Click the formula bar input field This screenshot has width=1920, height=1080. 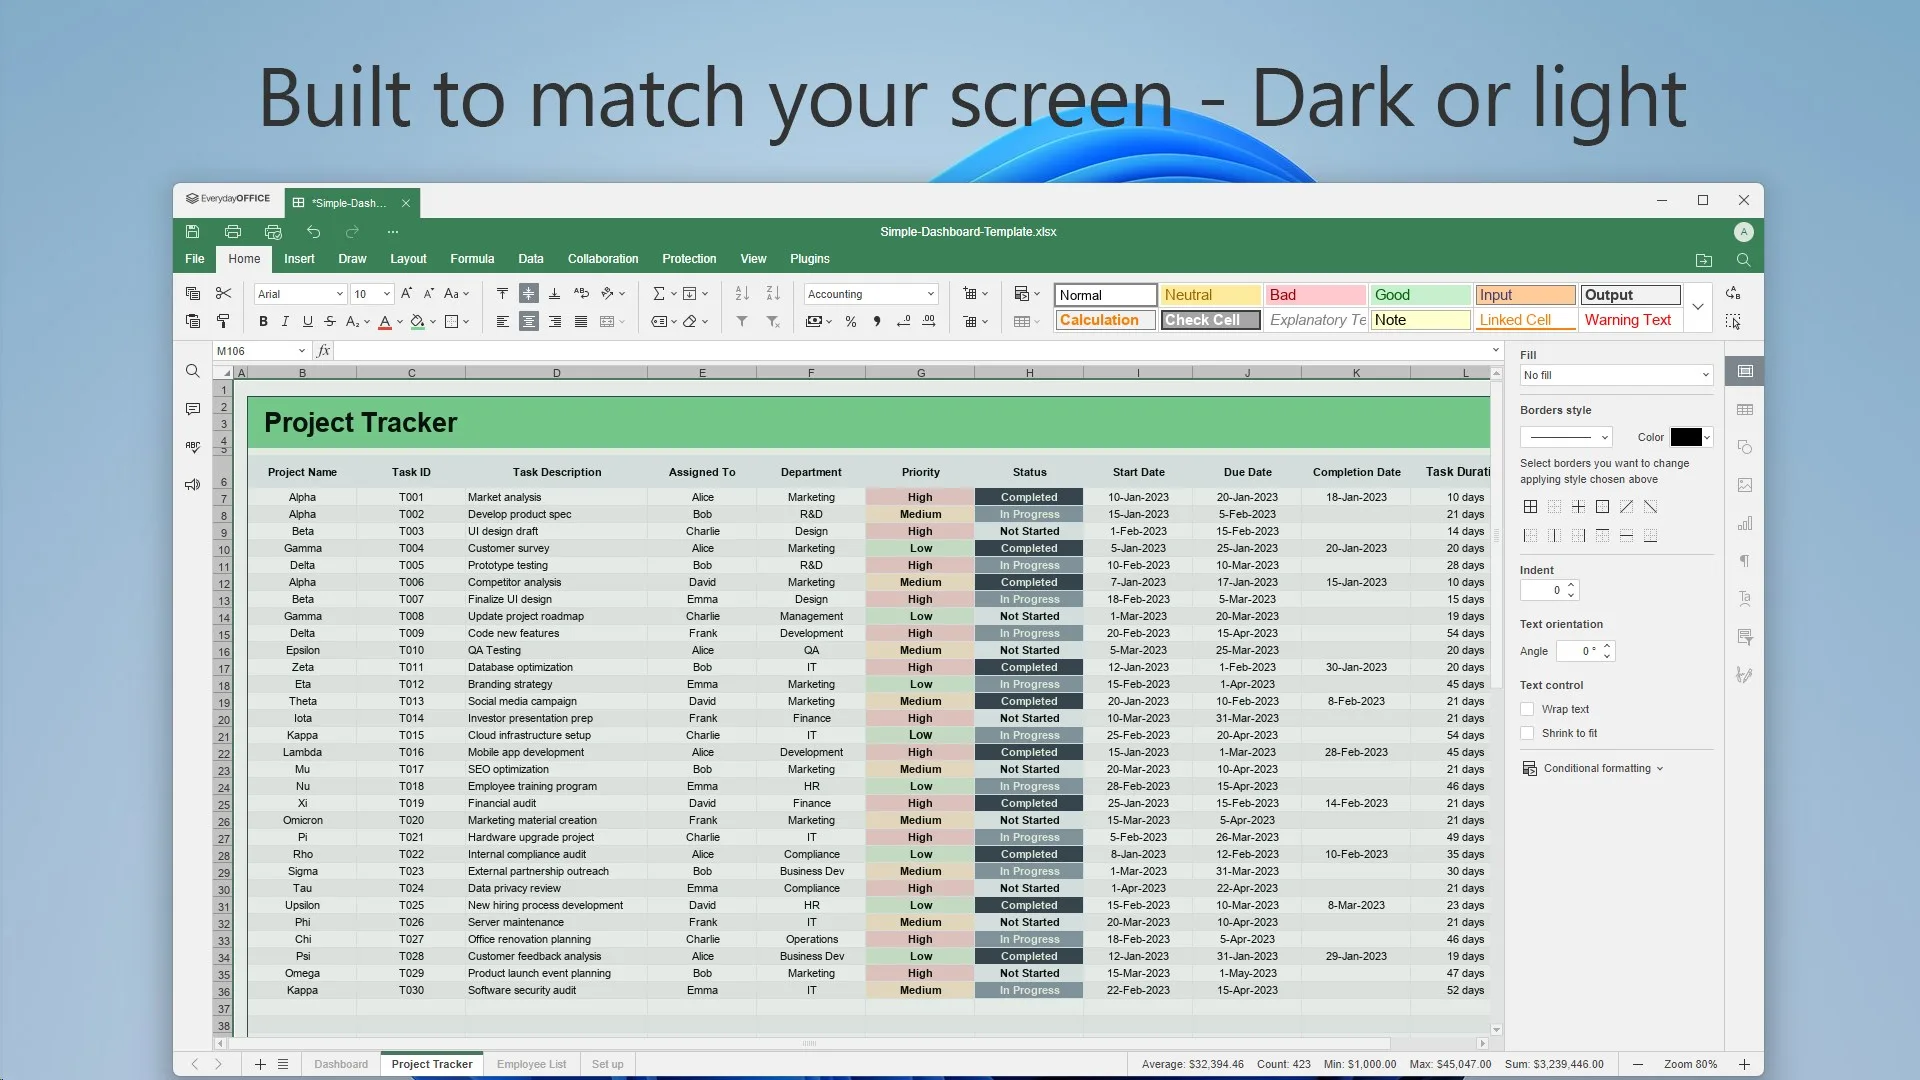[x=910, y=351]
